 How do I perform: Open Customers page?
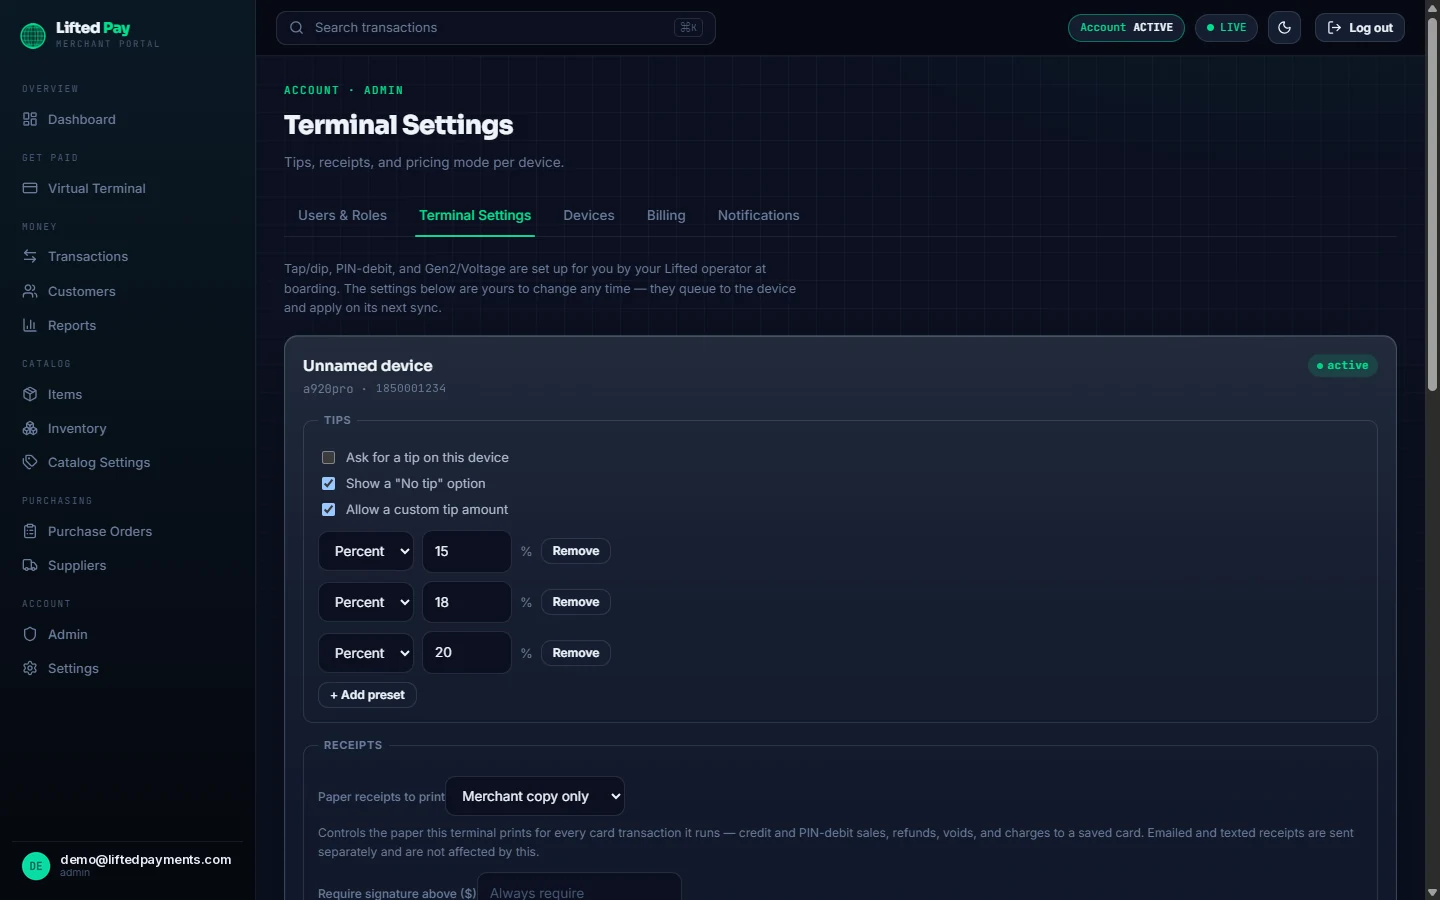(x=82, y=291)
